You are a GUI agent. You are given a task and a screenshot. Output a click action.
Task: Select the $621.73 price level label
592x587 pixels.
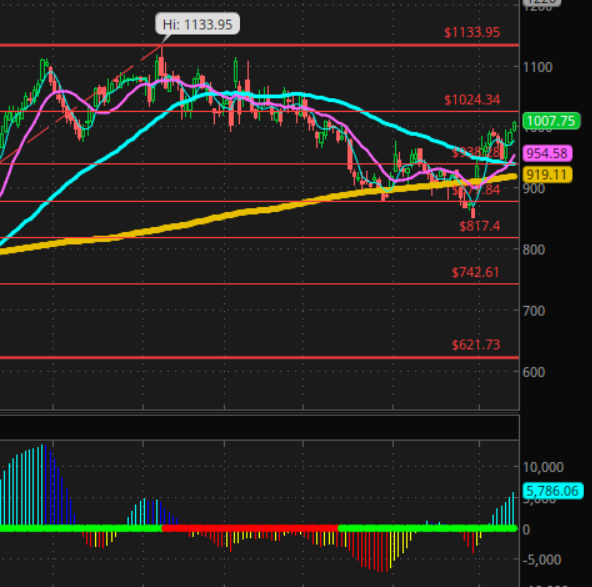click(x=476, y=345)
